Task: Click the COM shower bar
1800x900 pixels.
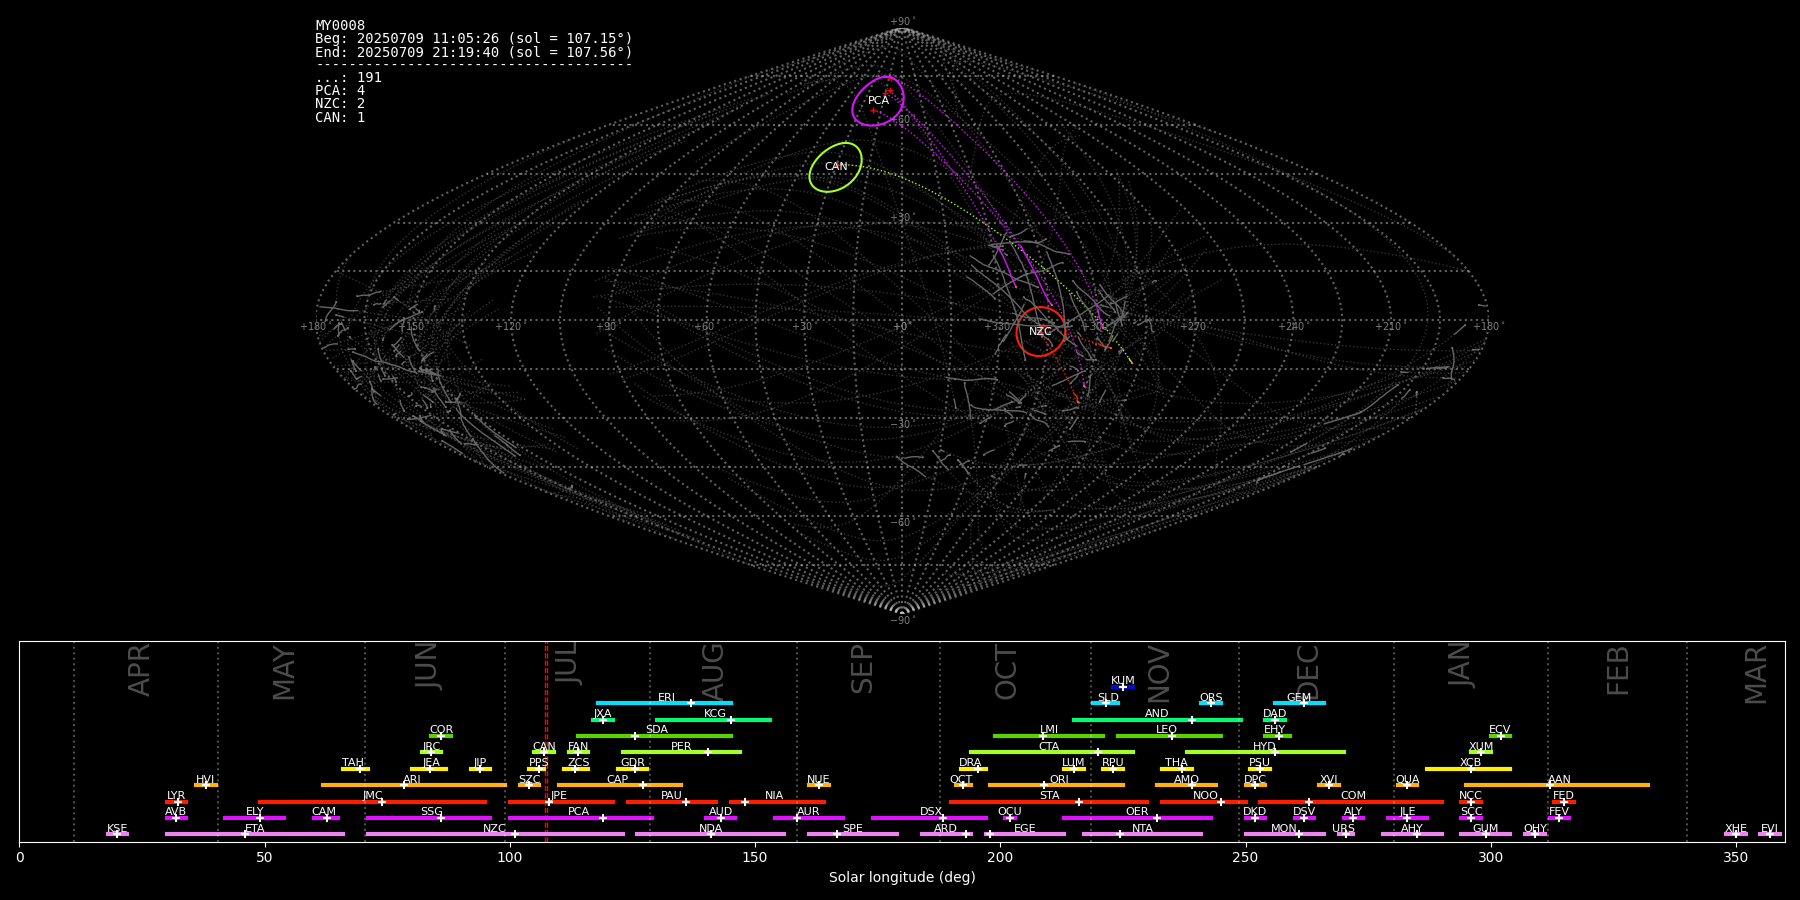Action: (x=1352, y=802)
